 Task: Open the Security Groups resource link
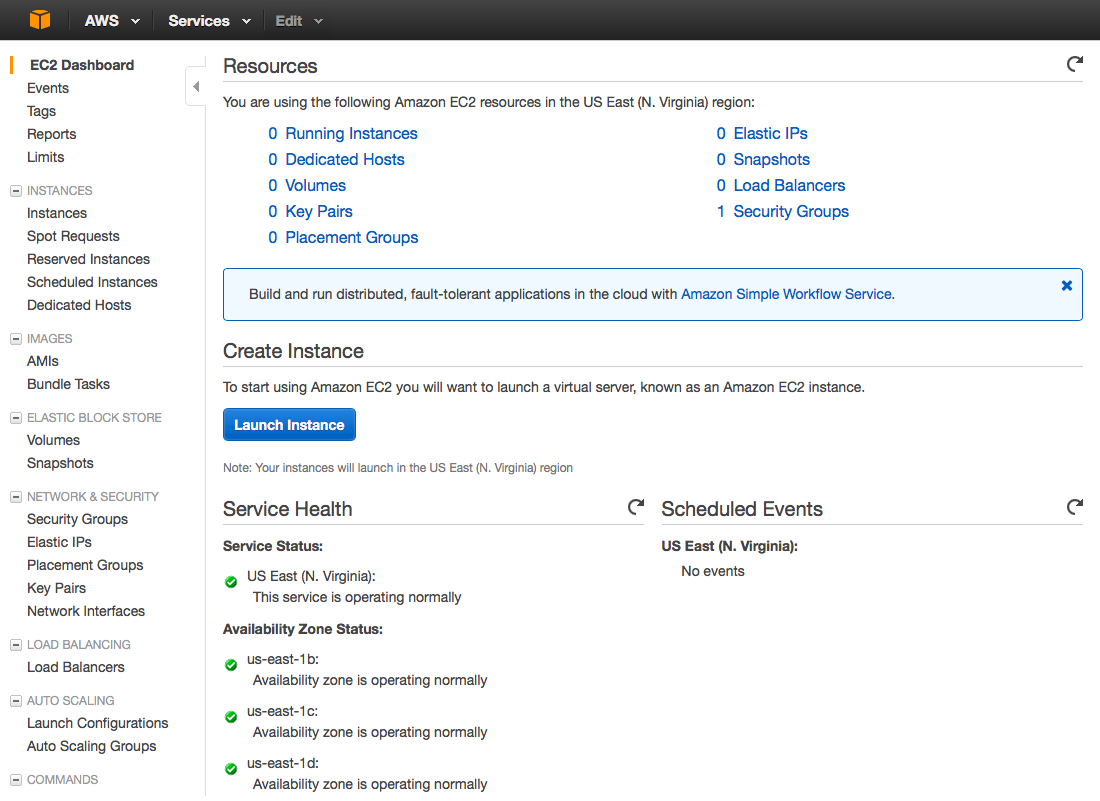(x=791, y=211)
